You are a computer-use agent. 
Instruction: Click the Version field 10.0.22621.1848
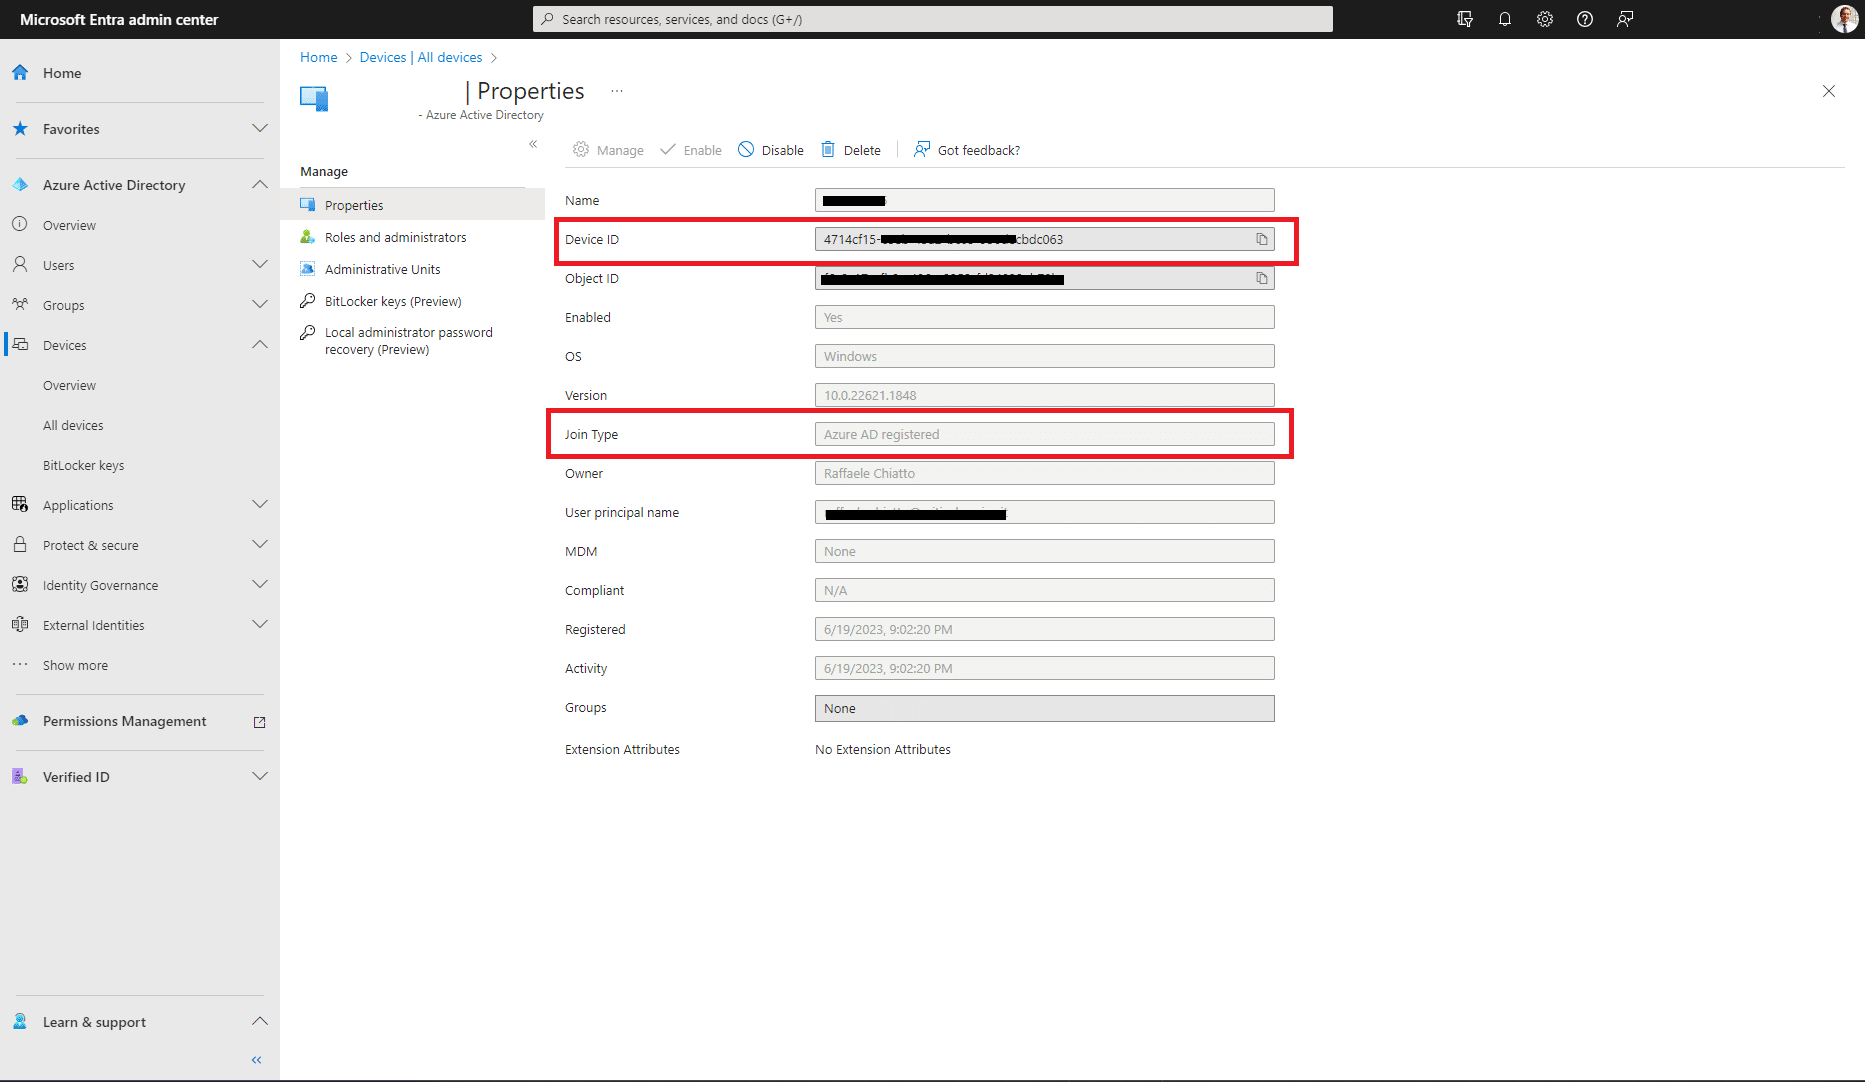pyautogui.click(x=1045, y=395)
